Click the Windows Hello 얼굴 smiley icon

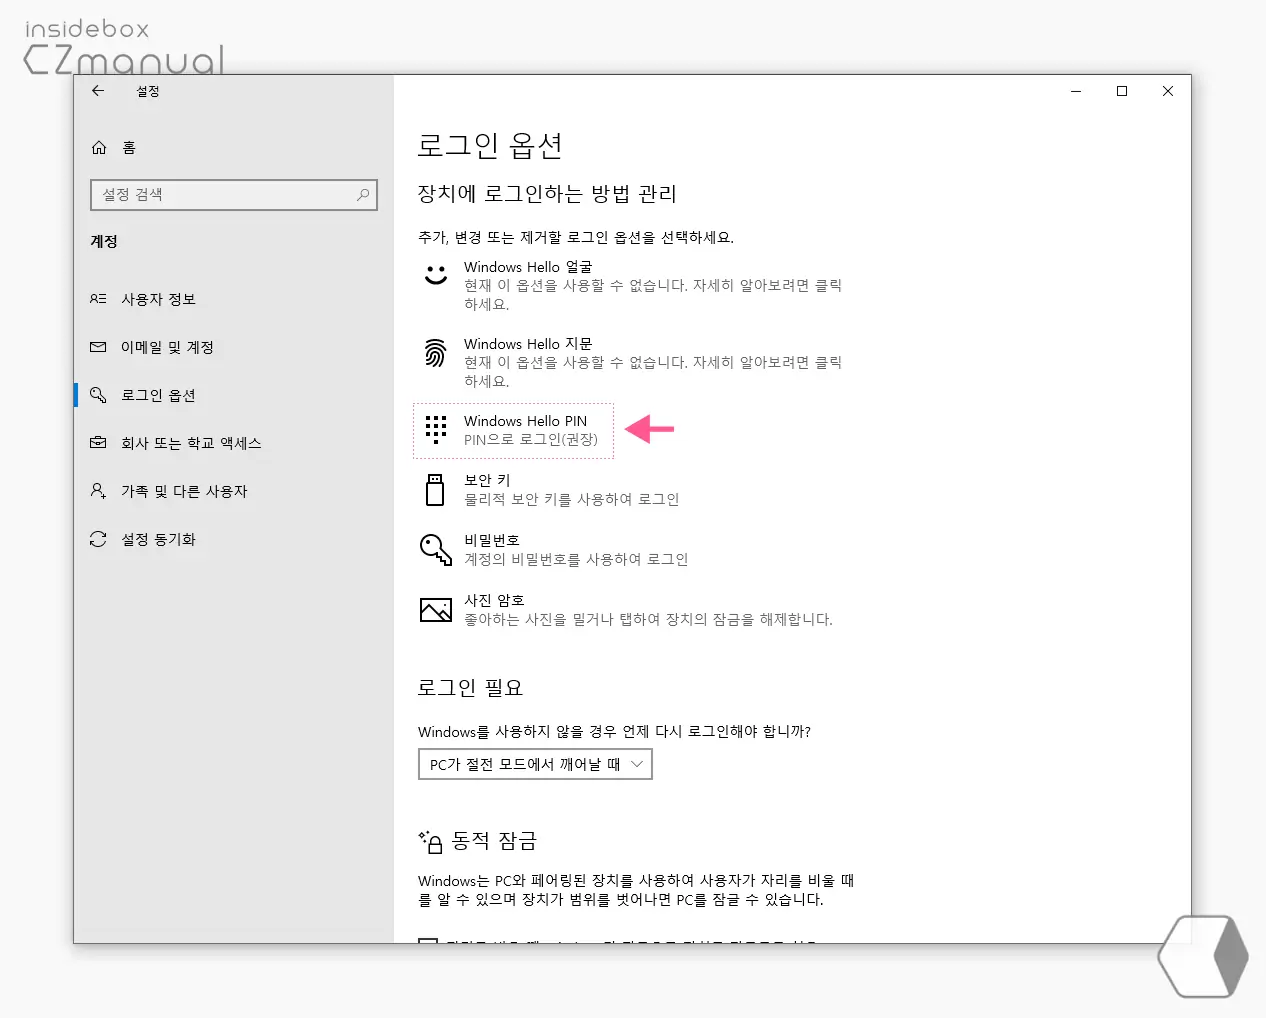click(x=435, y=275)
